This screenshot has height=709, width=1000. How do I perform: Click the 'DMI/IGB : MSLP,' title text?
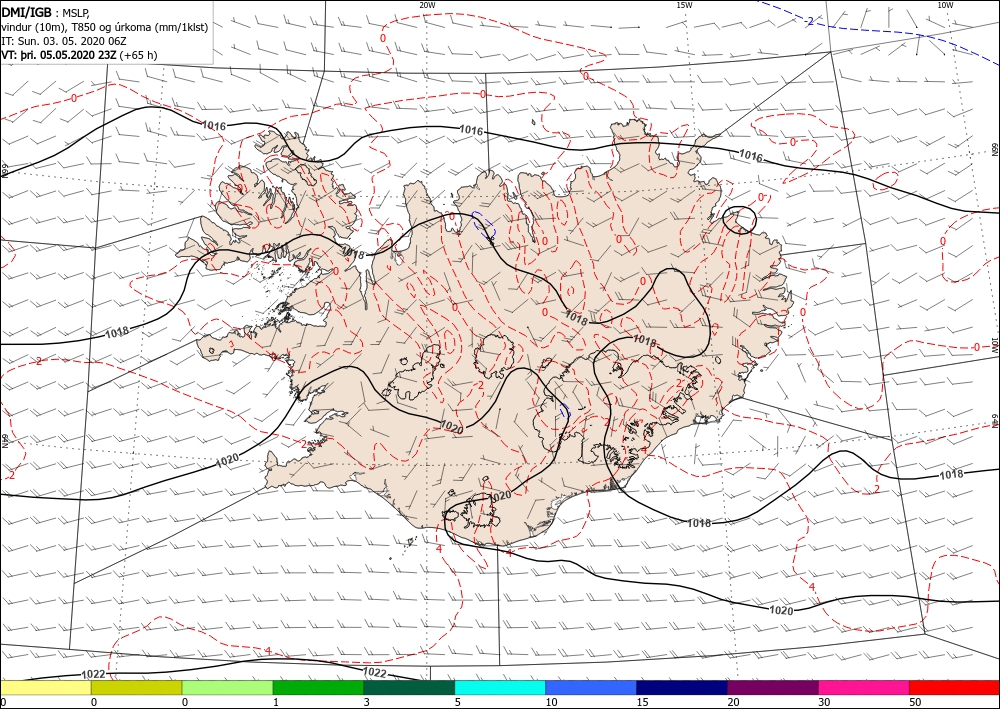[46, 13]
